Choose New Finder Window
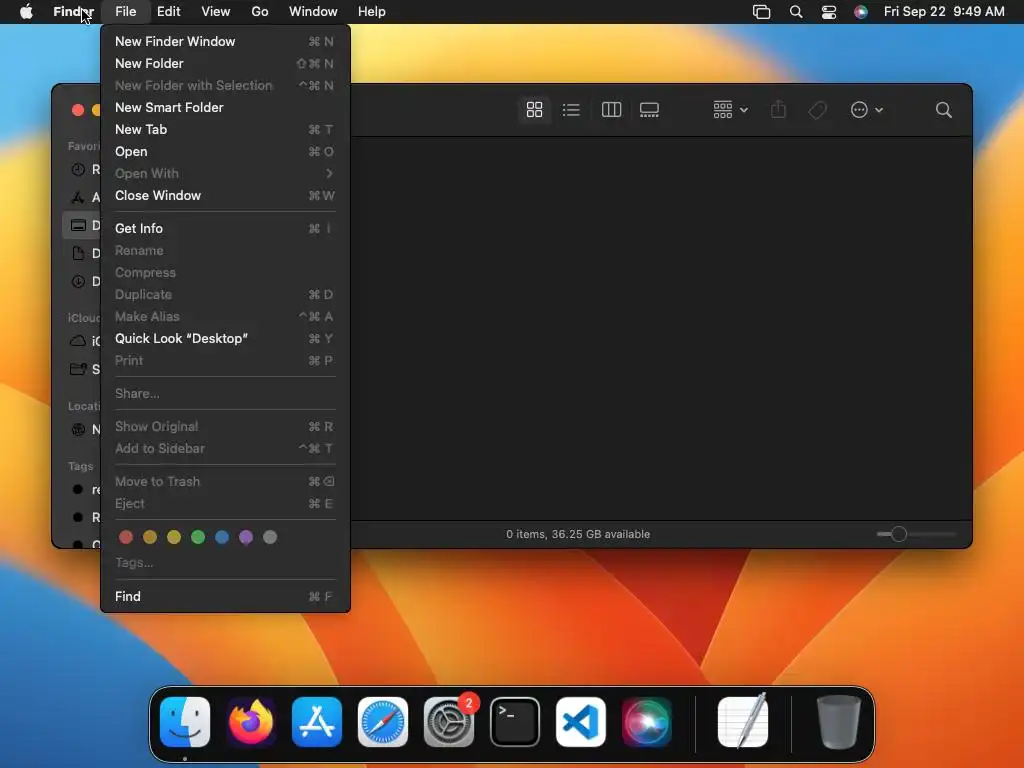The width and height of the screenshot is (1024, 768). [x=225, y=41]
